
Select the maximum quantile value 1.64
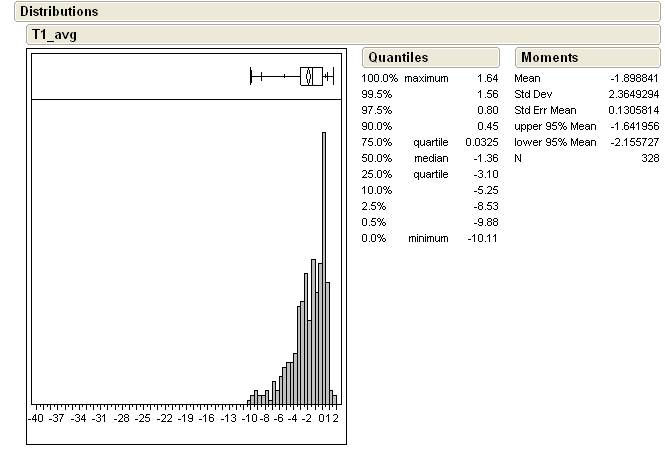tap(487, 78)
